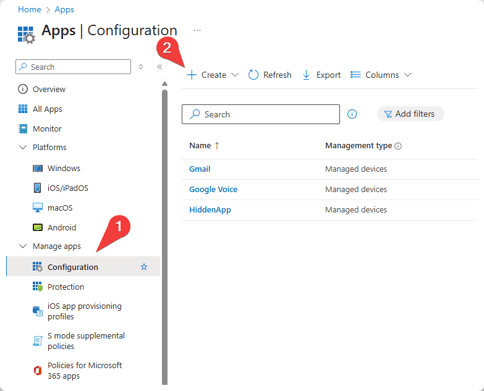
Task: Click the Add filters button
Action: point(410,114)
